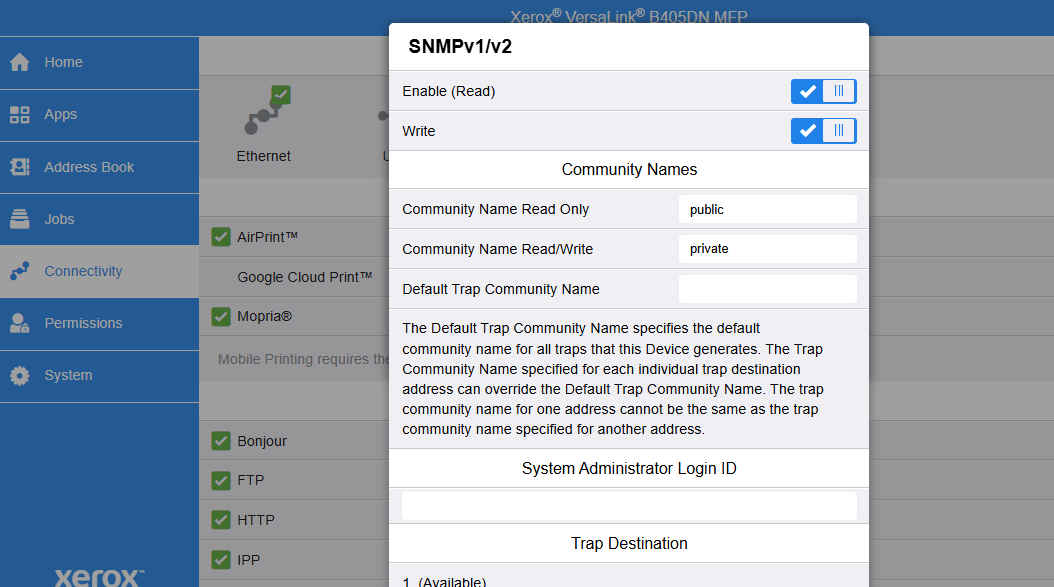Uncheck the AirPrint checkbox
Screen dimensions: 1054x587
(x=222, y=237)
